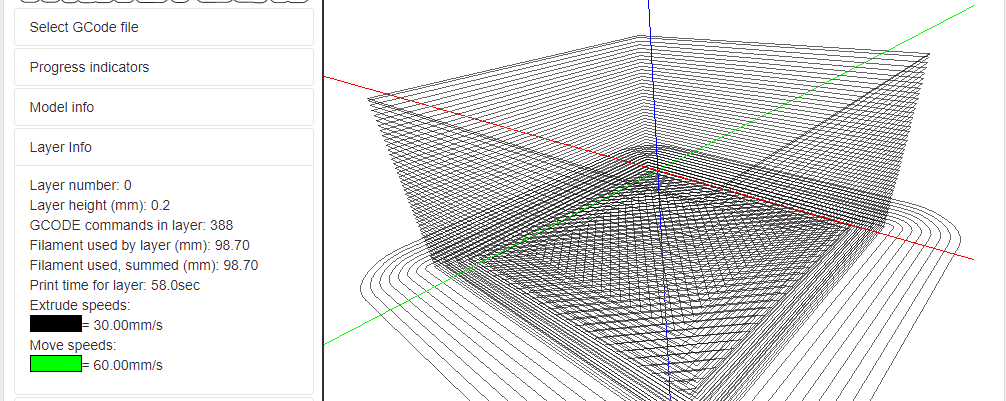
Task: Click the '= 60.00mm/s' speed value
Action: (x=123, y=366)
